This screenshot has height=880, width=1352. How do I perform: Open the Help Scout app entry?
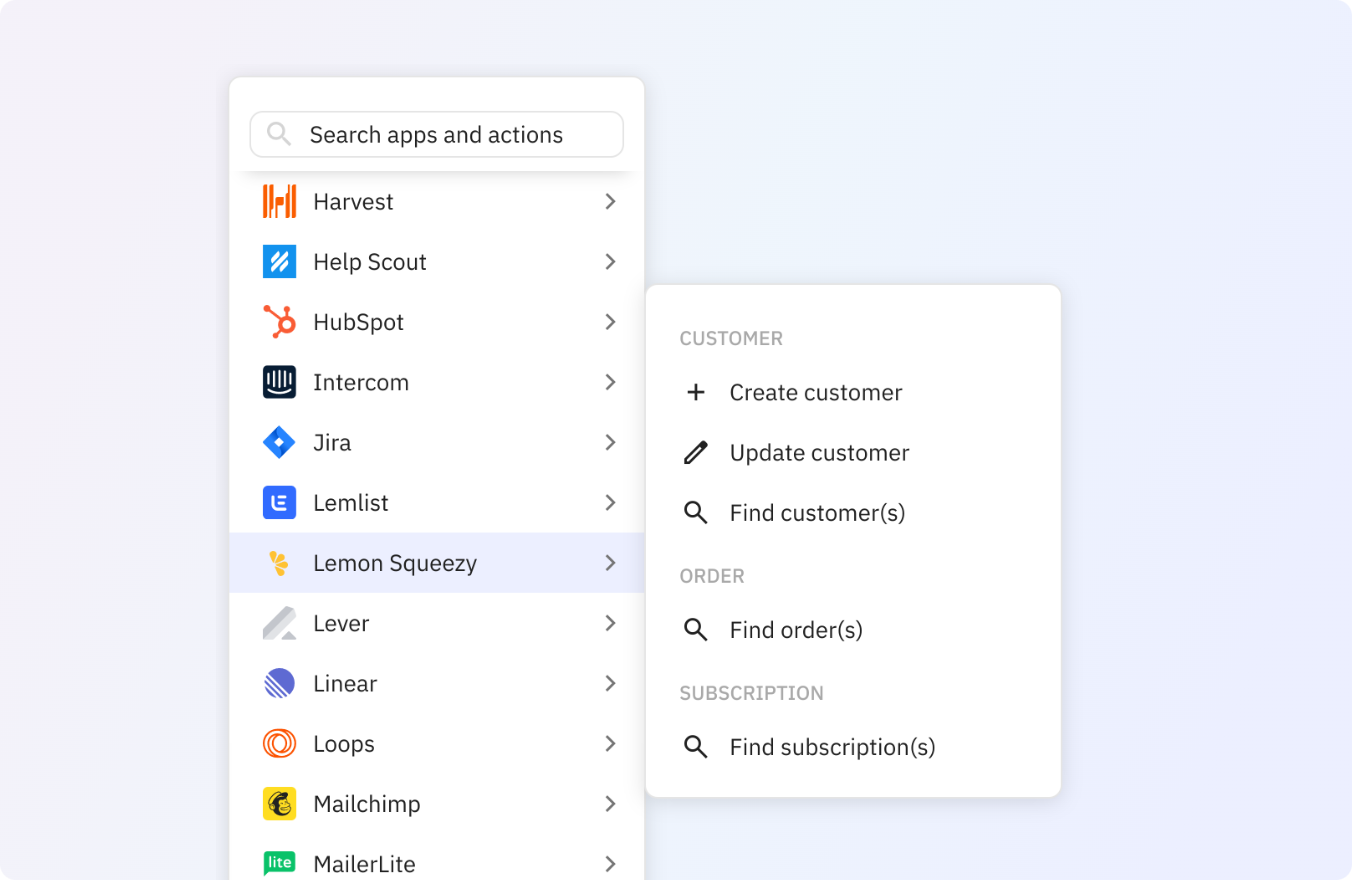tap(437, 262)
